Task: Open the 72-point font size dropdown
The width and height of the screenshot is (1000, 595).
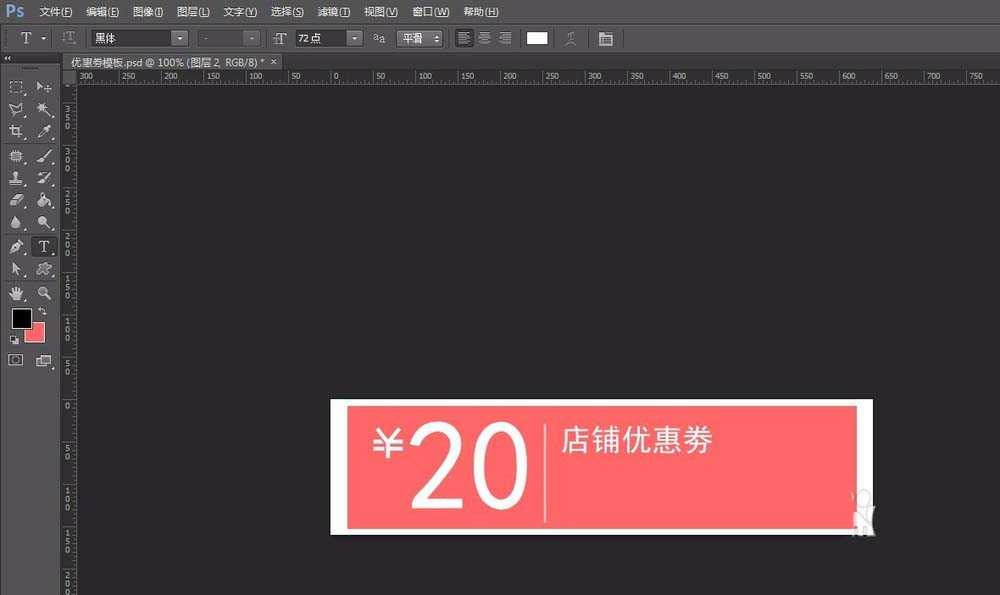Action: [356, 38]
